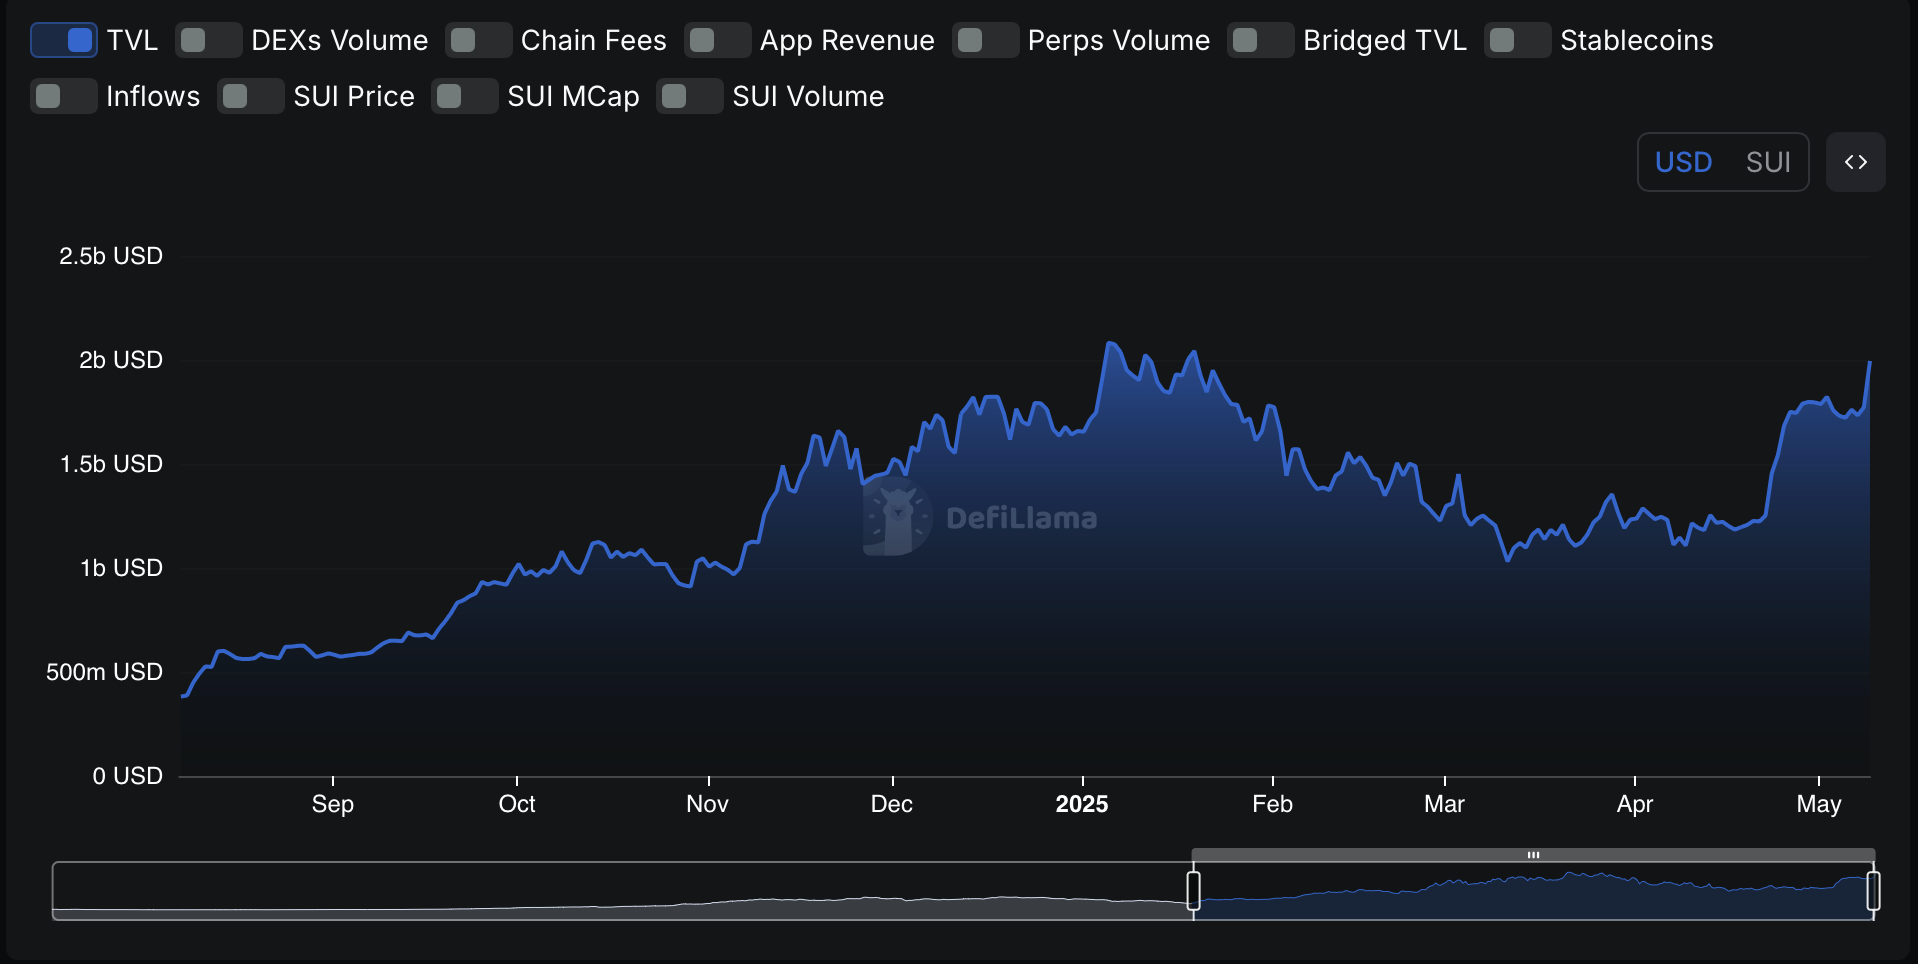
Task: Click the 500m USD axis value
Action: point(104,672)
